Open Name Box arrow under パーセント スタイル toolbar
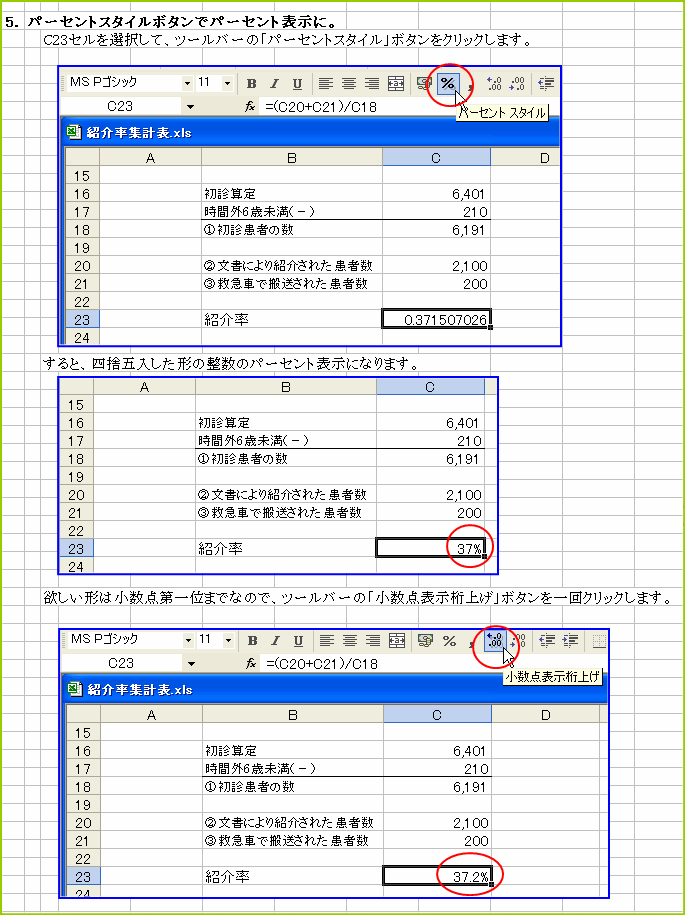Viewport: 685px width, 915px height. pos(190,107)
